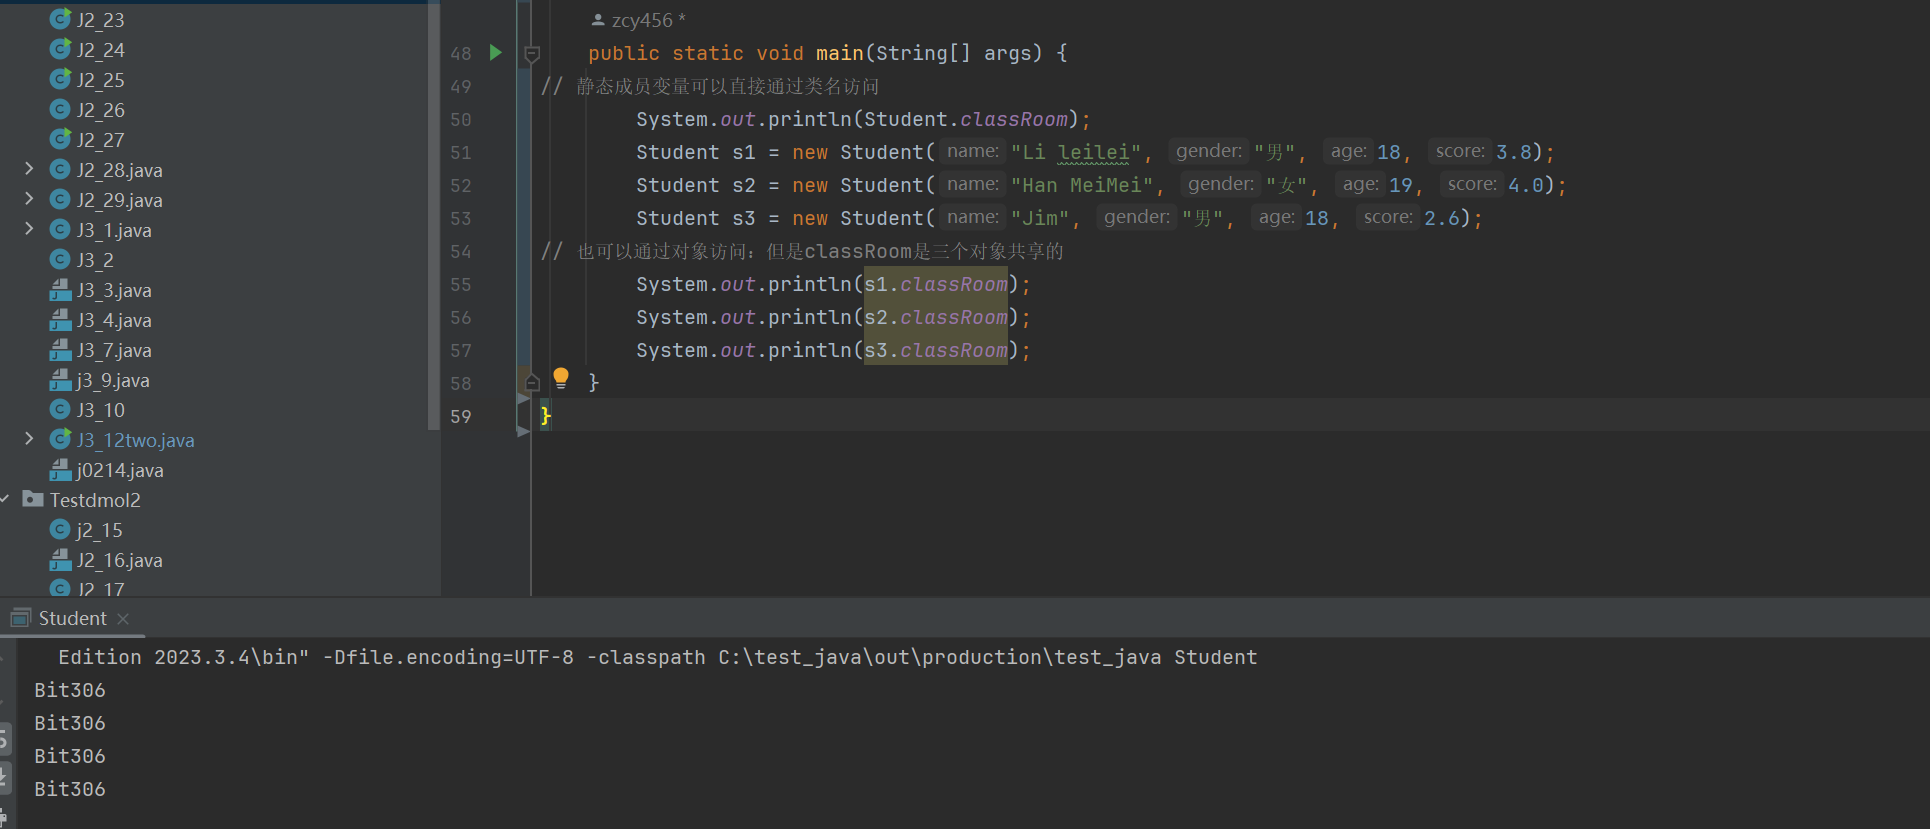The height and width of the screenshot is (829, 1930).
Task: Click the J2_28.java class icon
Action: click(x=60, y=169)
